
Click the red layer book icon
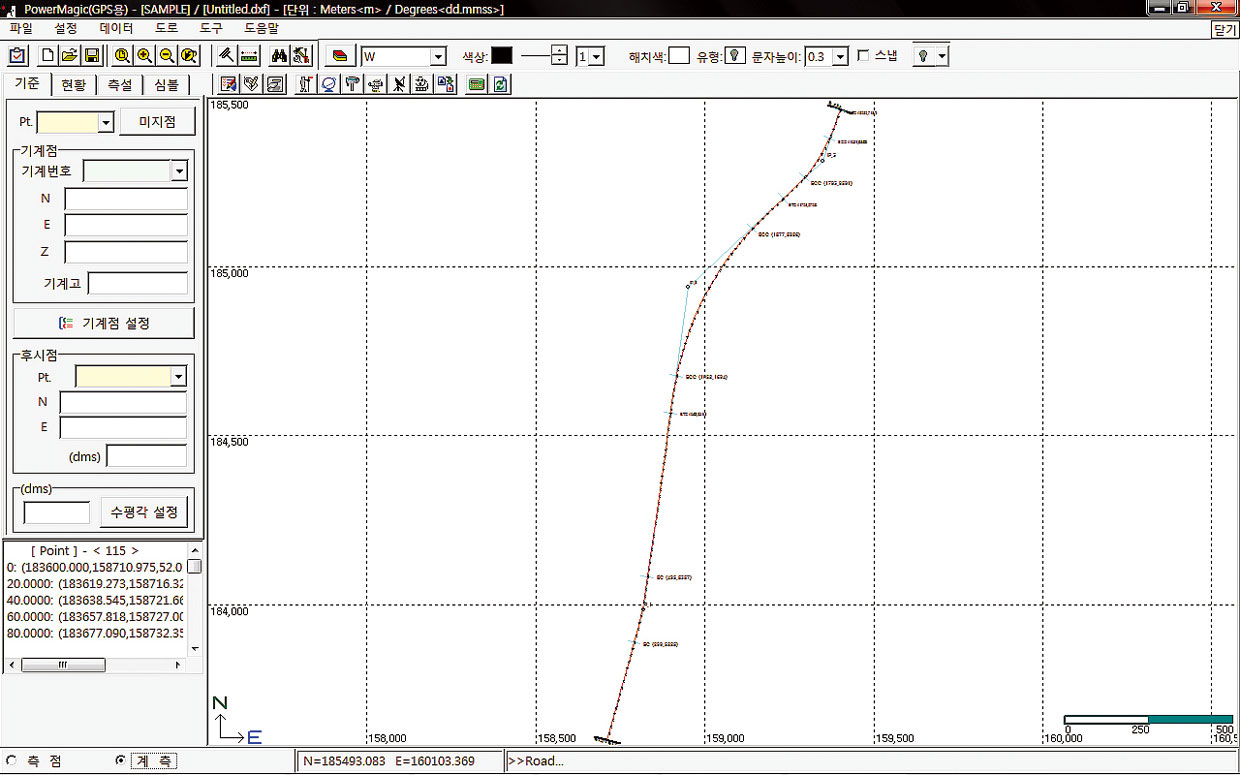click(x=340, y=56)
